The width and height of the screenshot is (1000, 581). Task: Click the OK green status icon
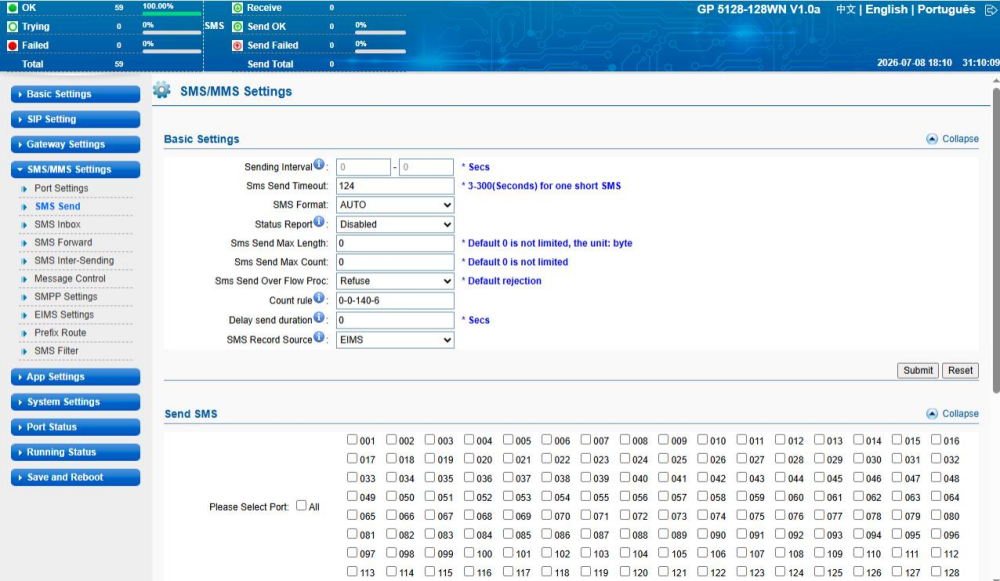[12, 8]
